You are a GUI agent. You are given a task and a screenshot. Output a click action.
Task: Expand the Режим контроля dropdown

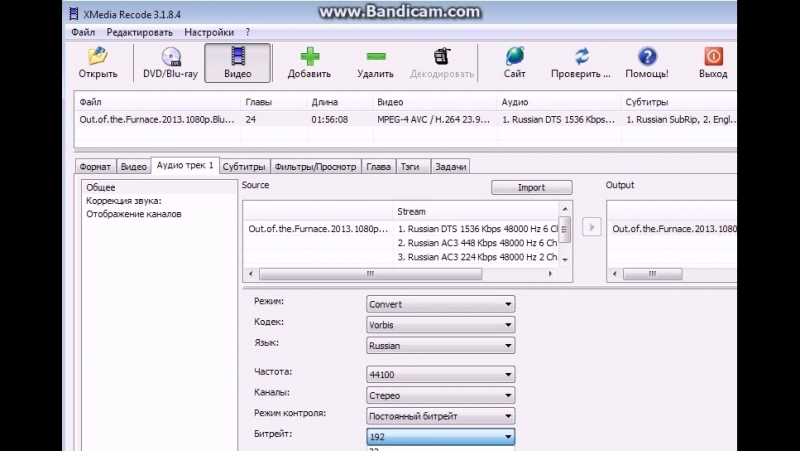[x=440, y=416]
